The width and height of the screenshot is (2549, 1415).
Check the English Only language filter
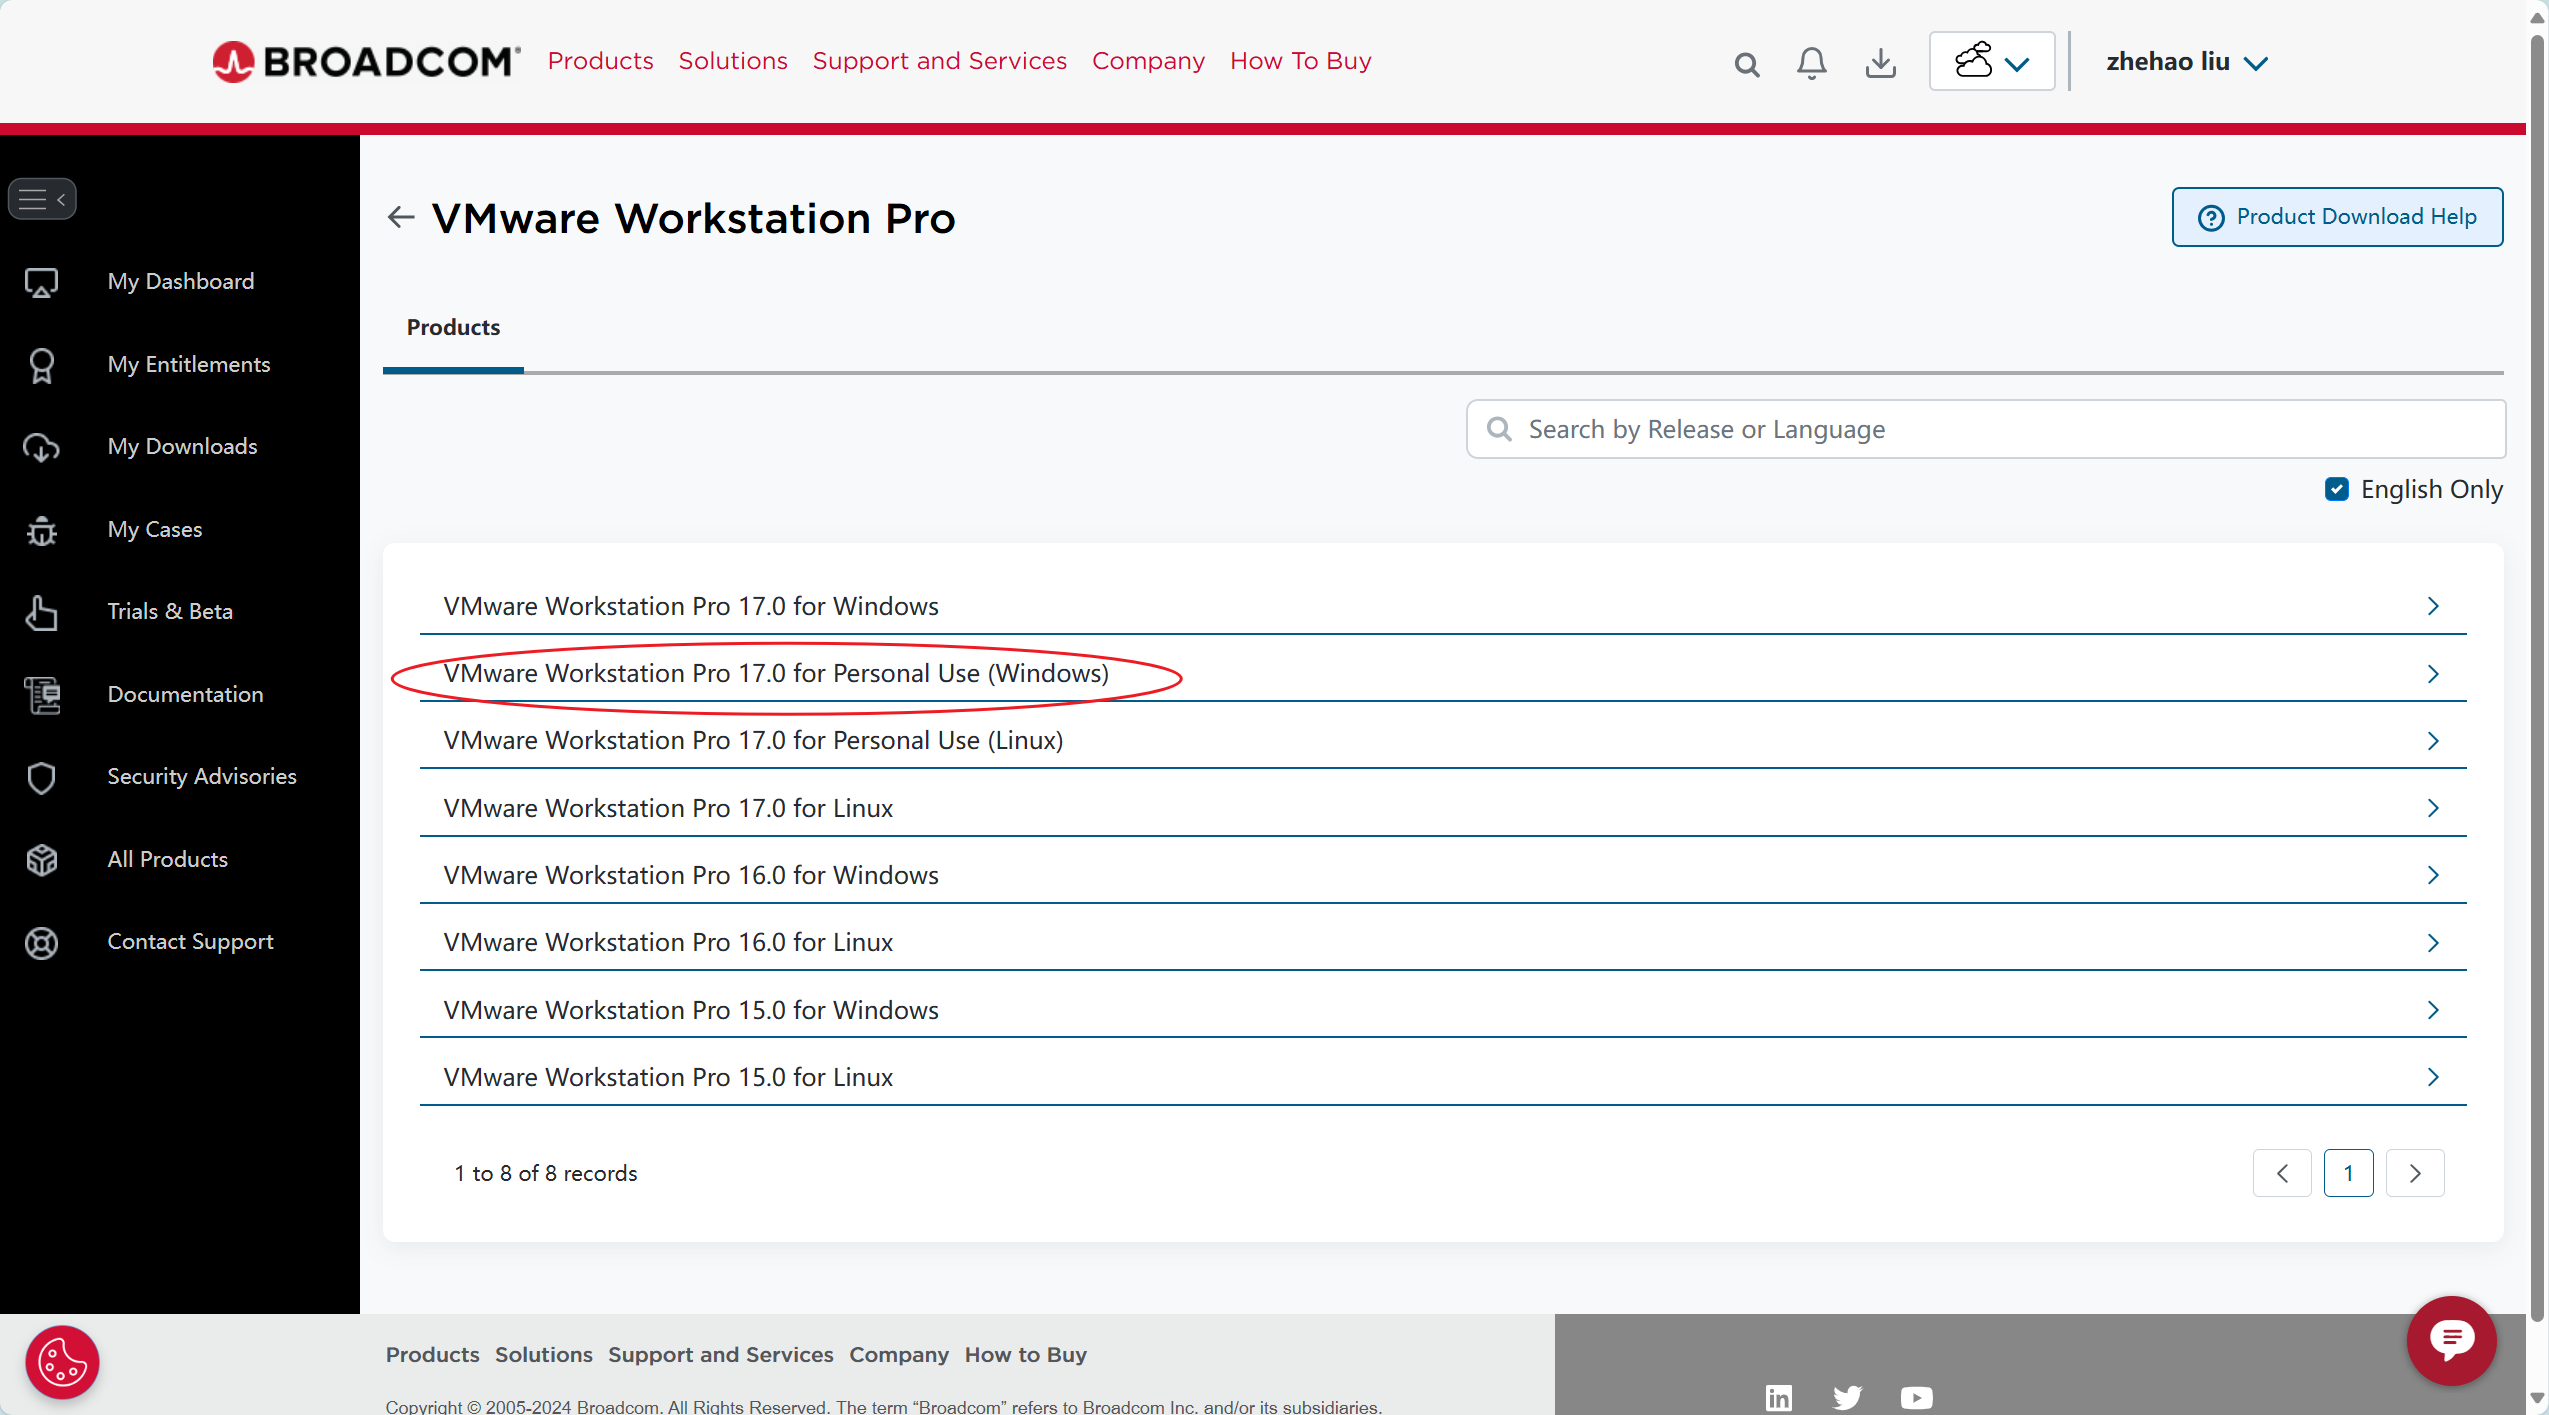click(x=2335, y=490)
